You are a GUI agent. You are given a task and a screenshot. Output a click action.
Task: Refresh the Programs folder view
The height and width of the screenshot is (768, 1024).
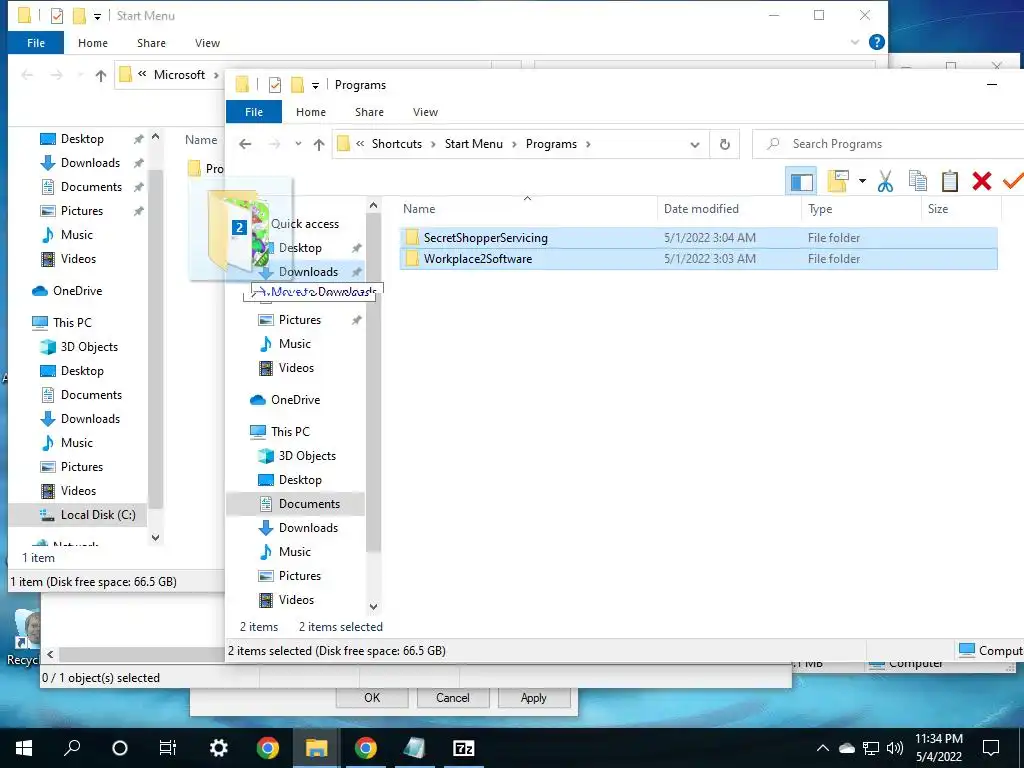tap(724, 144)
